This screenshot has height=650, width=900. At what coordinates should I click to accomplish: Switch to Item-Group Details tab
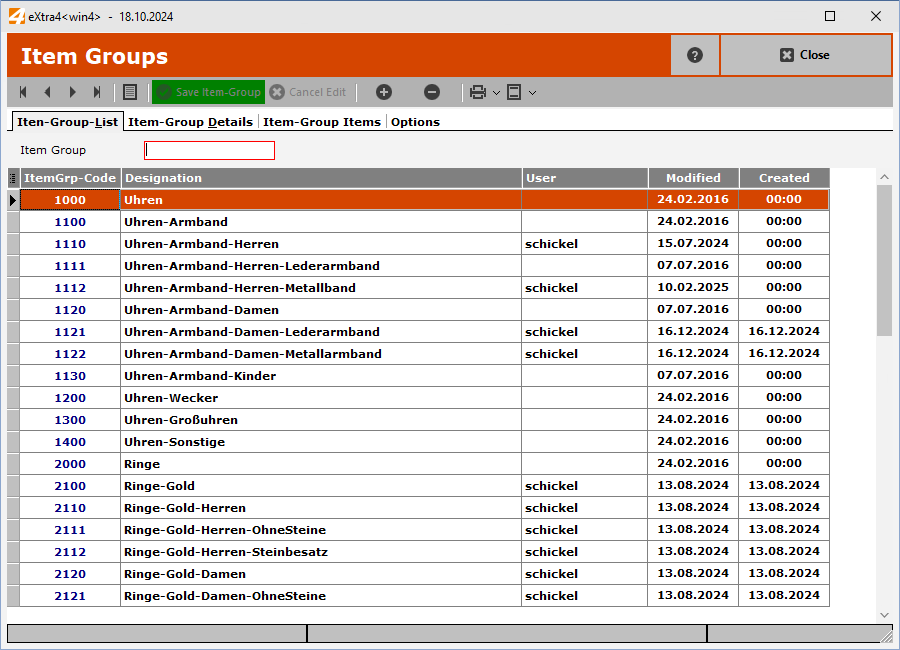(190, 122)
